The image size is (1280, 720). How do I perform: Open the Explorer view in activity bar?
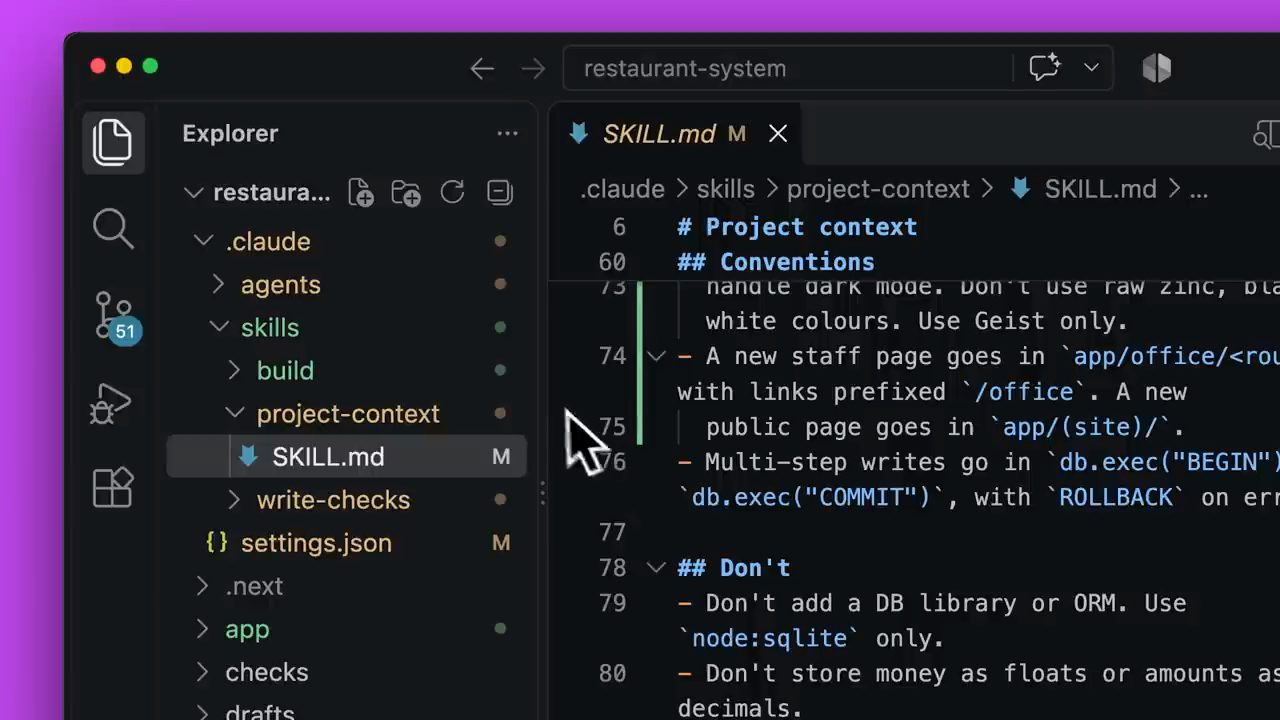click(x=112, y=142)
